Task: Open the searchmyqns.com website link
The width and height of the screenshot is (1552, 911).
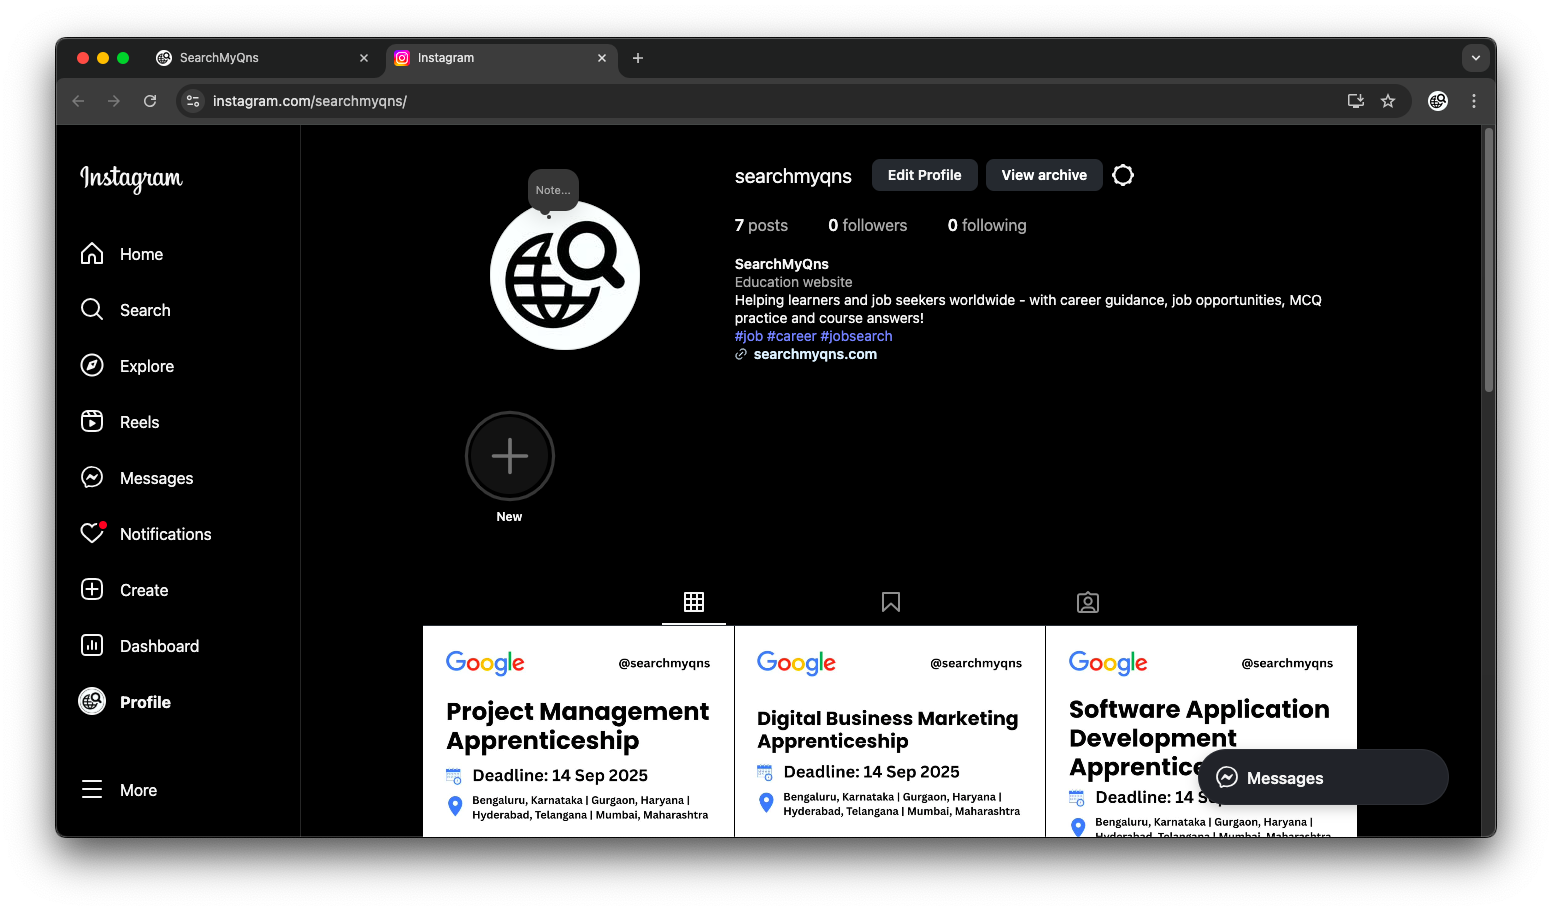Action: tap(815, 354)
